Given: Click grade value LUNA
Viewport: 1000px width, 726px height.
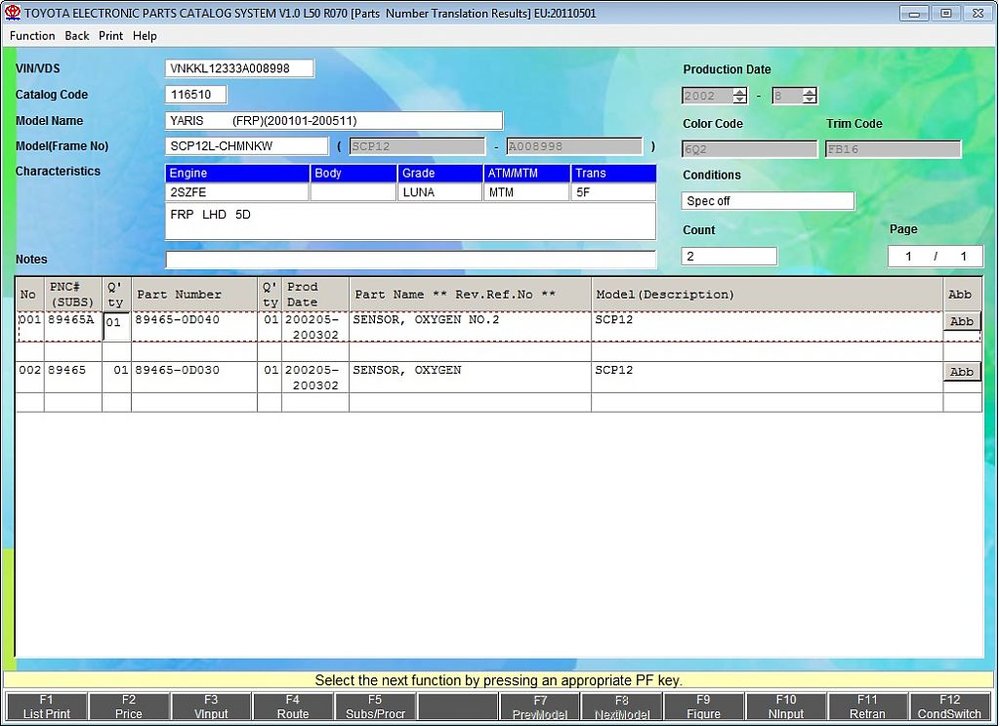Looking at the screenshot, I should click(x=440, y=192).
